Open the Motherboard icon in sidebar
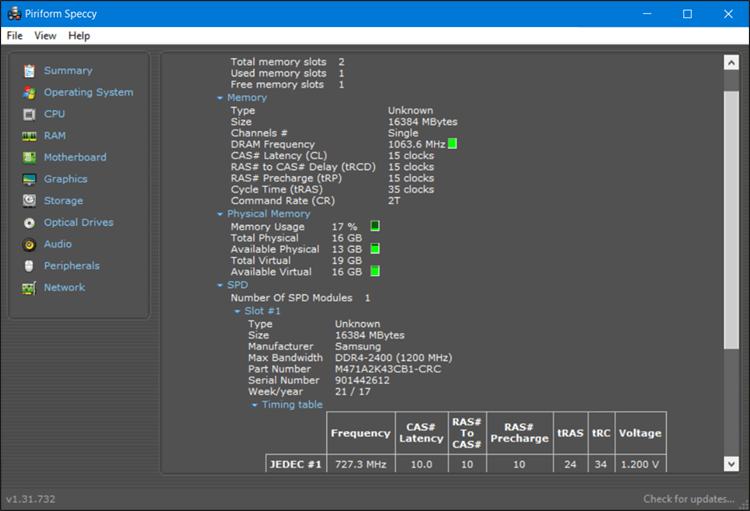This screenshot has height=511, width=750. tap(29, 157)
